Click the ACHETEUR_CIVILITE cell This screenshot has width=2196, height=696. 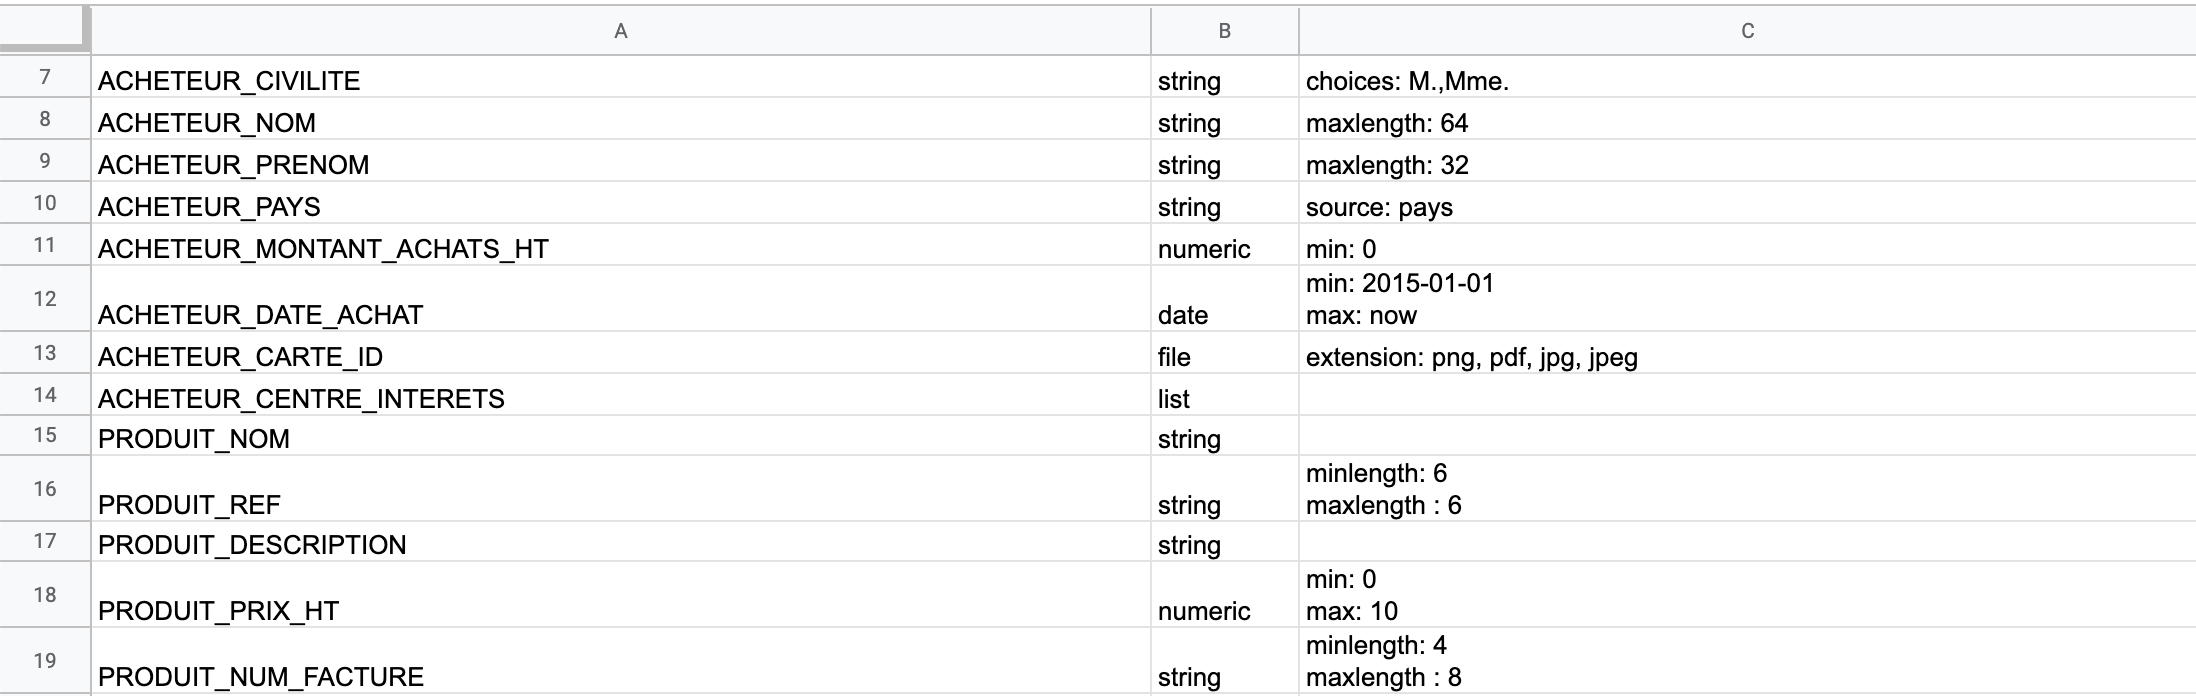tap(620, 77)
